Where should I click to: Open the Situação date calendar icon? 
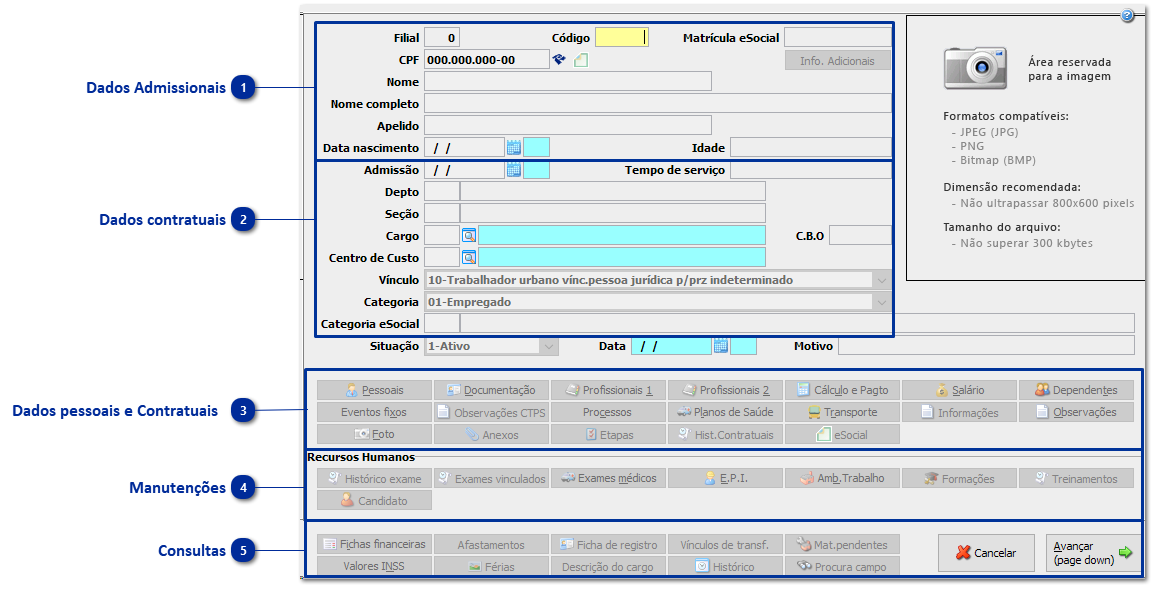pos(720,347)
